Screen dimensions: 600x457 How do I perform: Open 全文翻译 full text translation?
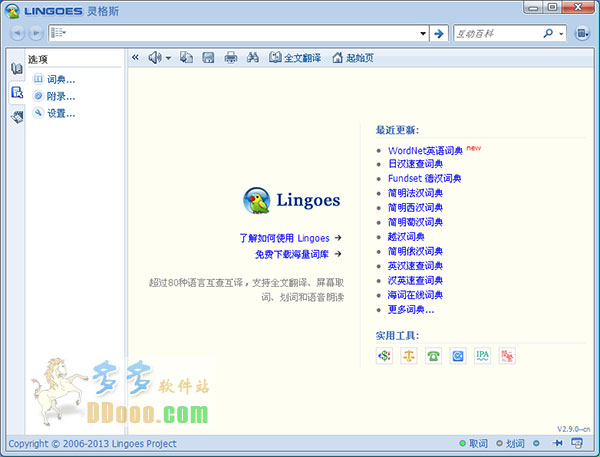point(295,58)
